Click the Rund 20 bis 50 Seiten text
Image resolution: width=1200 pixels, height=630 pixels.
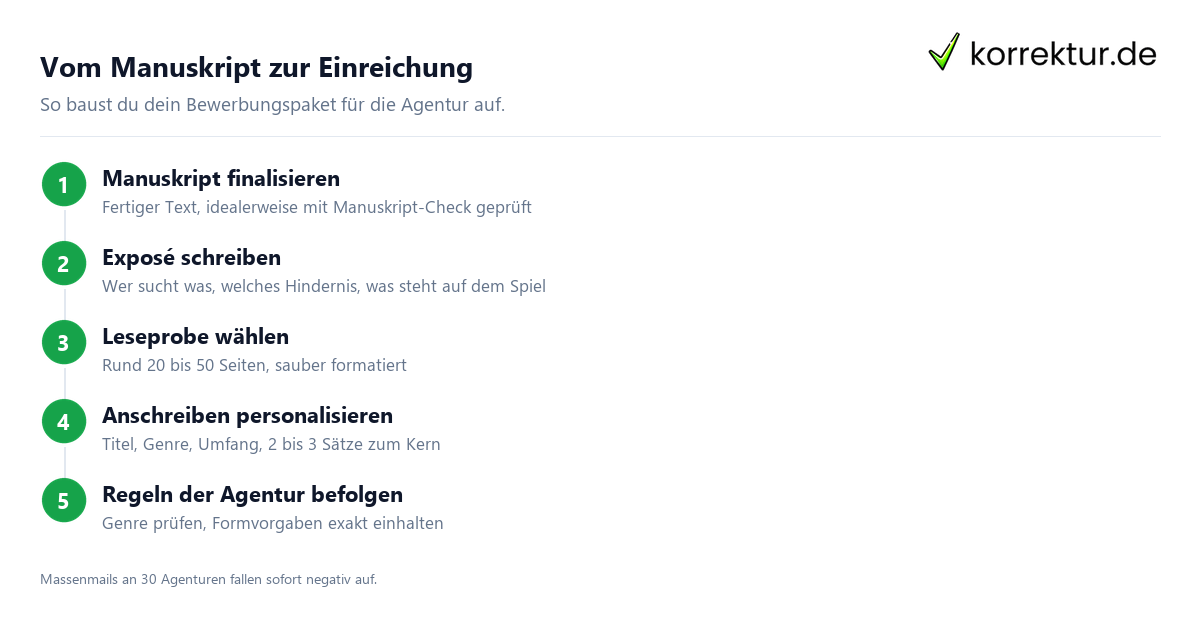tap(255, 366)
